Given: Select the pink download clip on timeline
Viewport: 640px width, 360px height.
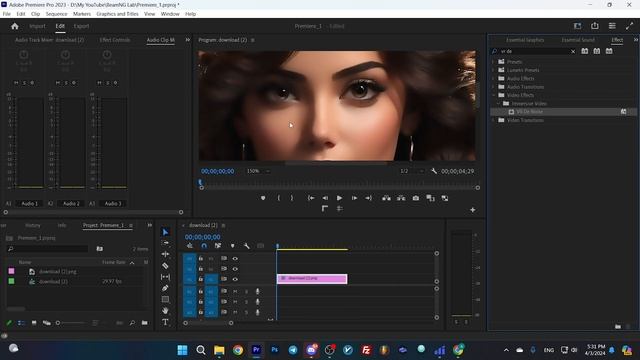Looking at the screenshot, I should point(312,278).
